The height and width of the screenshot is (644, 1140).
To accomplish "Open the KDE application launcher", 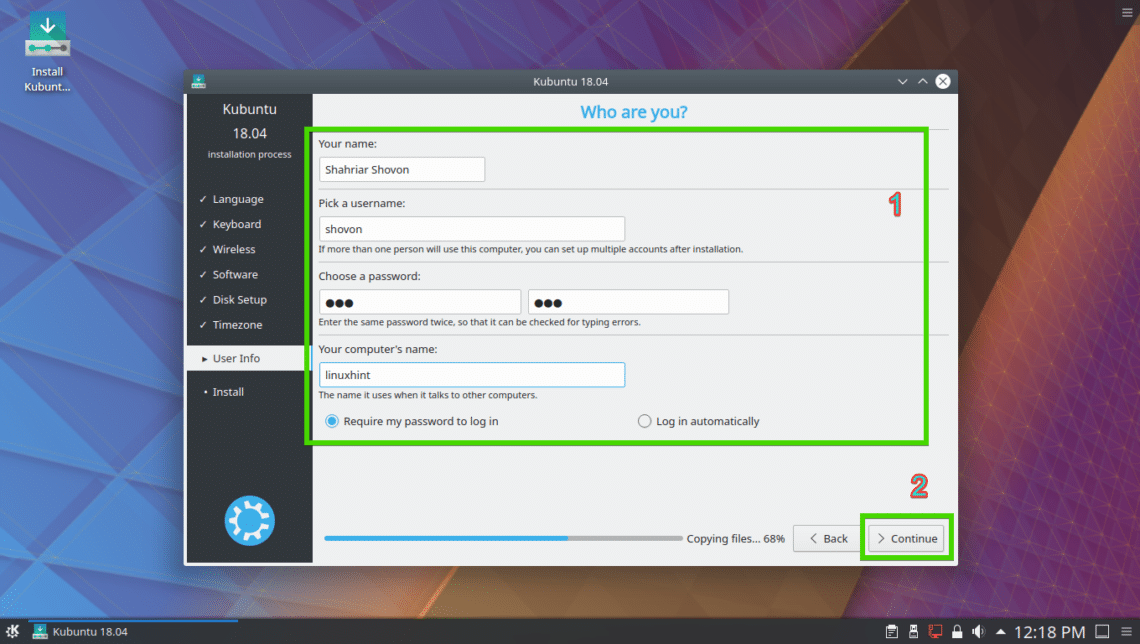I will pyautogui.click(x=12, y=631).
